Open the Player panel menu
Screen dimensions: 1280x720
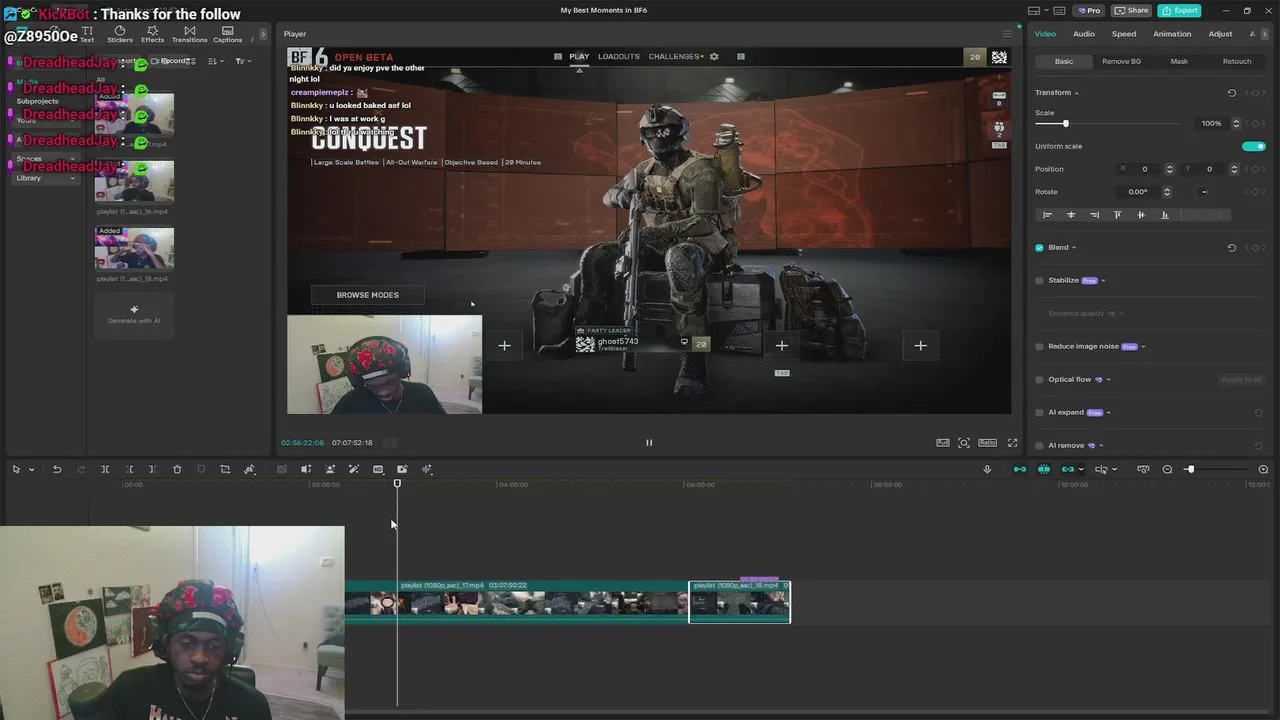[x=1007, y=34]
